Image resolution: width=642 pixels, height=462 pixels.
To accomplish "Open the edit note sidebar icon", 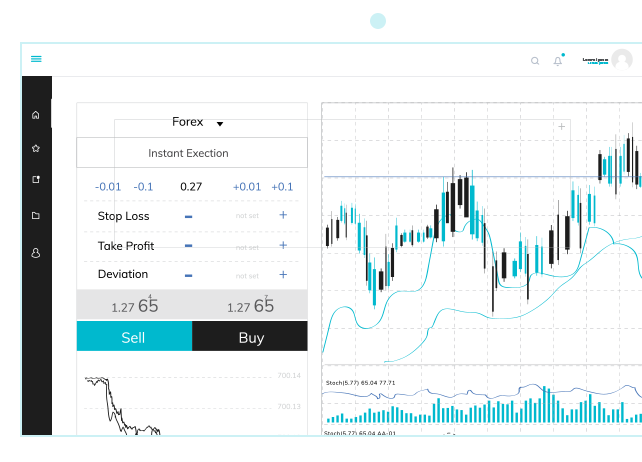I will coord(36,179).
